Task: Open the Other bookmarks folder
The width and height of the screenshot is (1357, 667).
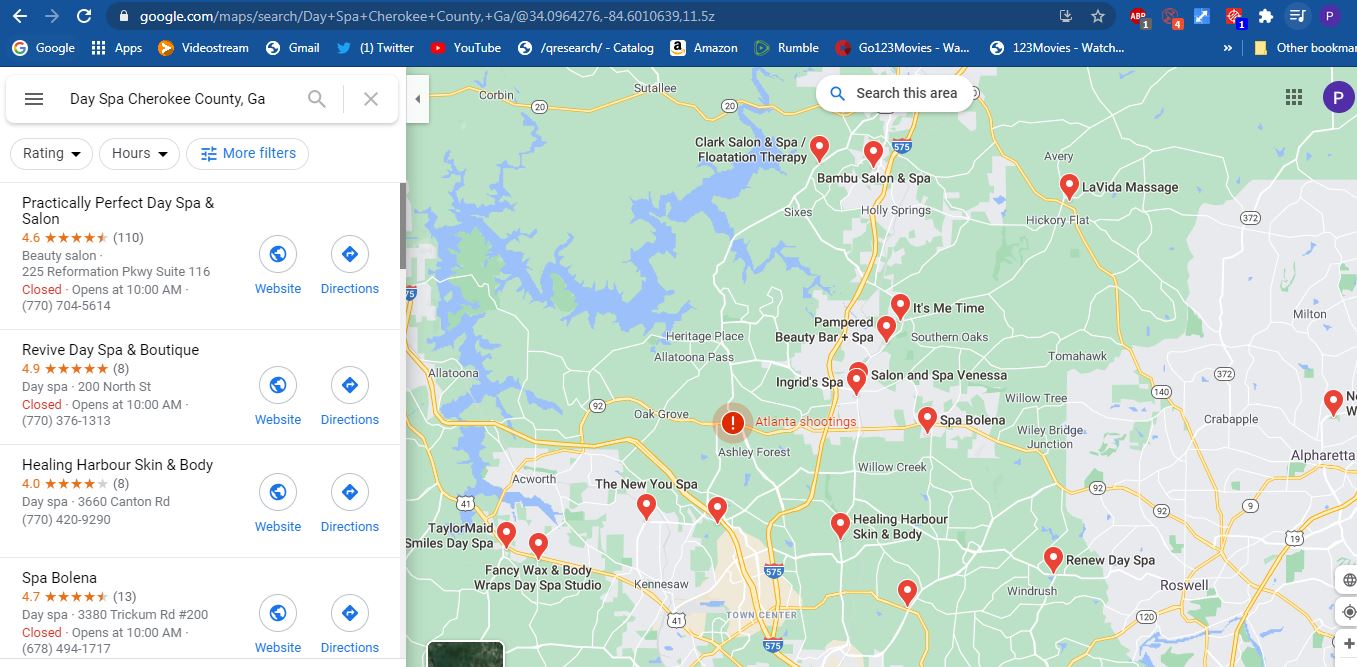Action: (1304, 47)
